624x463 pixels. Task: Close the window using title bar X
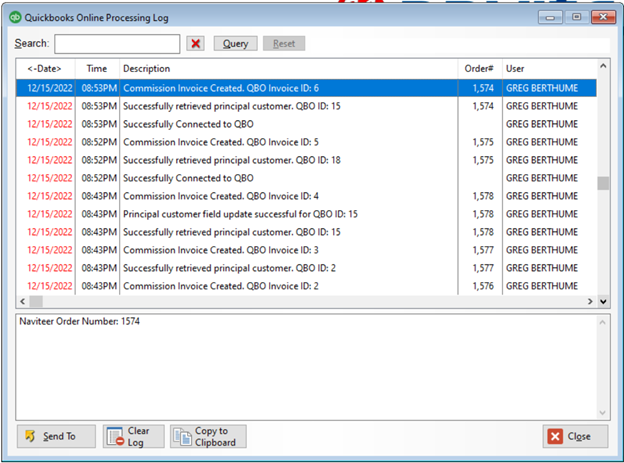point(603,17)
